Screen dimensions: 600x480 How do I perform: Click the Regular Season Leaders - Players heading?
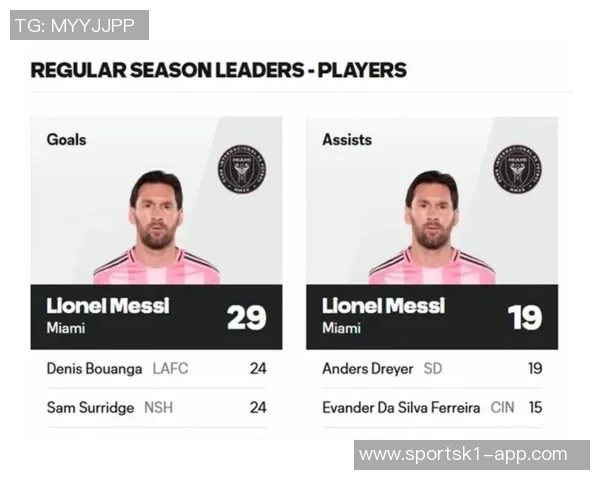218,70
